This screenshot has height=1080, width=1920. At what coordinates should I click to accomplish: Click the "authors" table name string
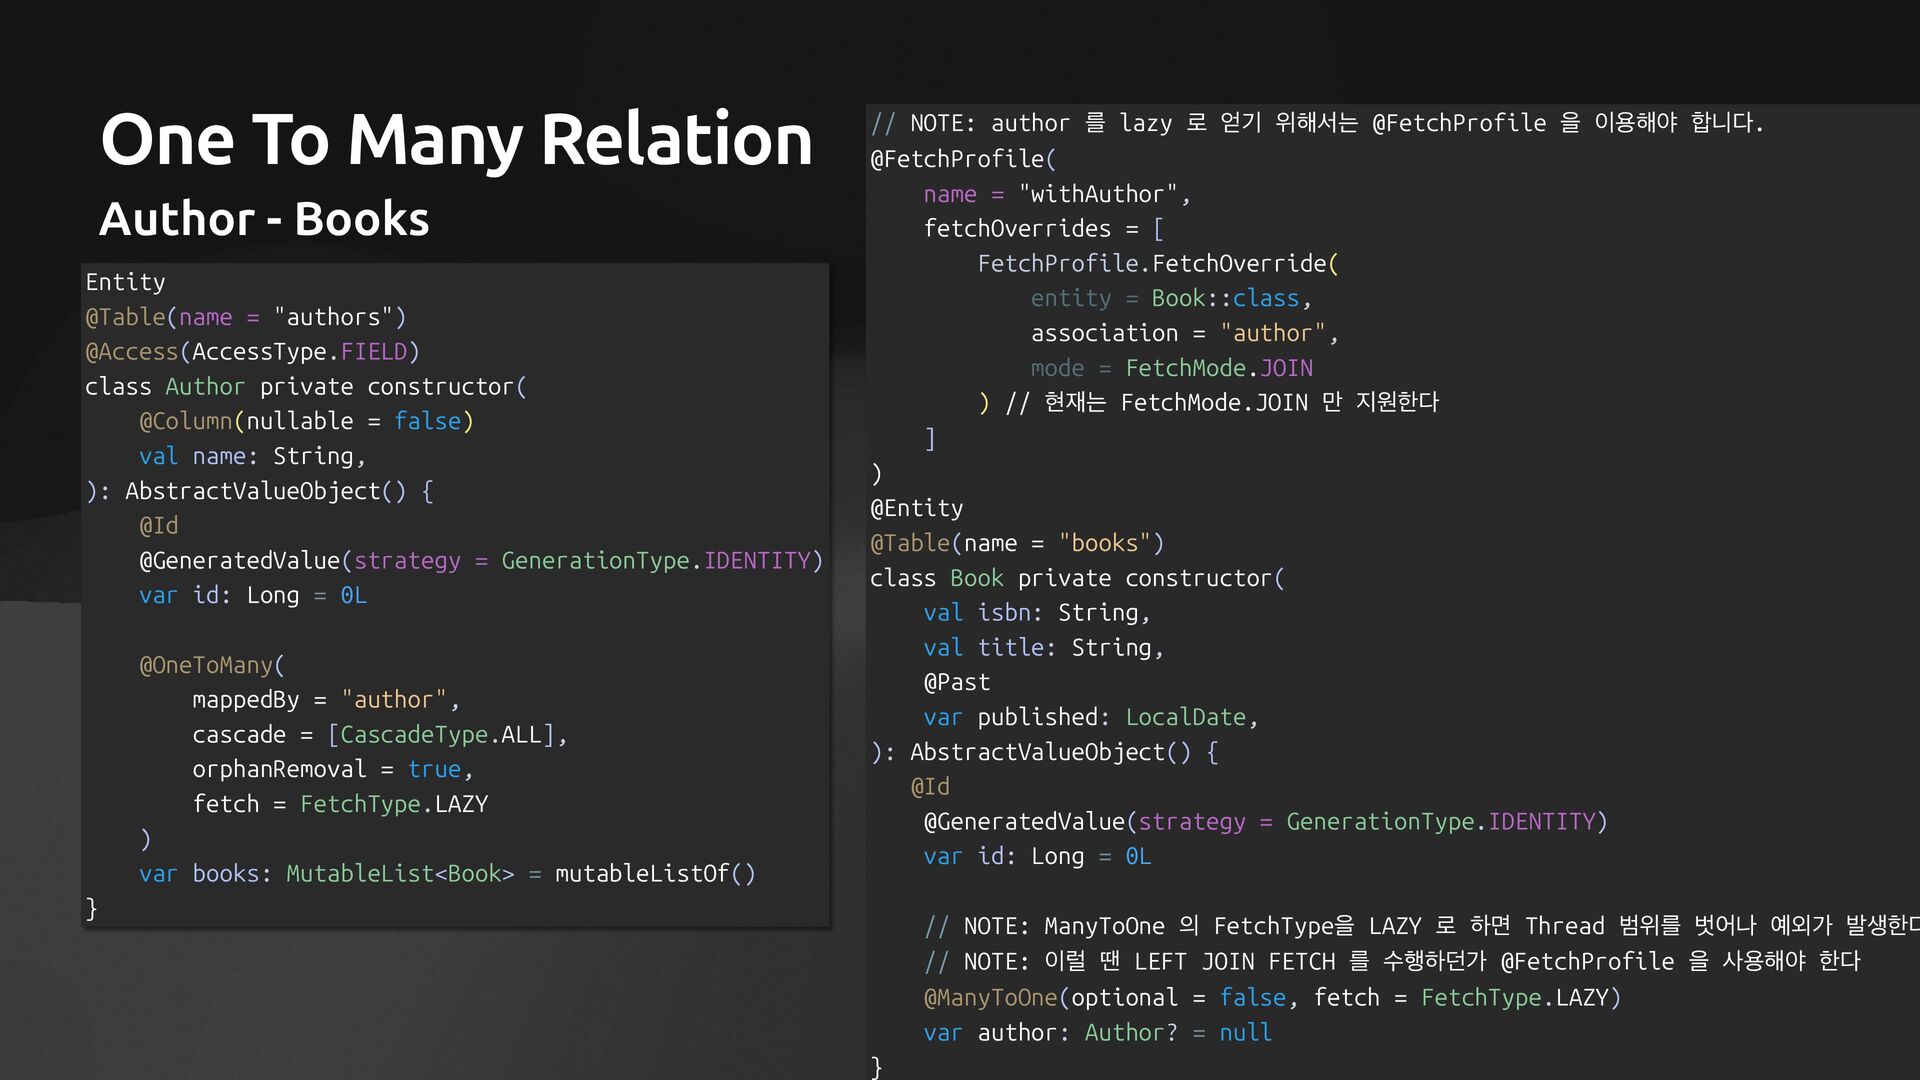pyautogui.click(x=333, y=317)
